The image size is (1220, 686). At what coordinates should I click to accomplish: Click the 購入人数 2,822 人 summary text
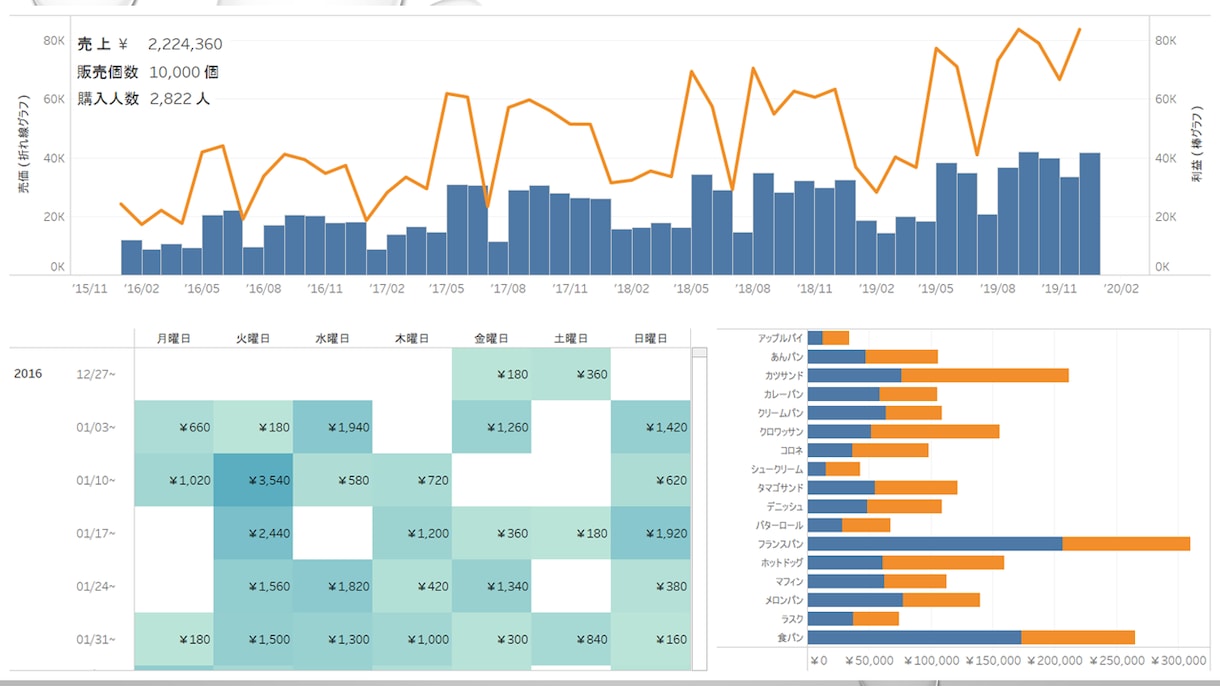[x=144, y=99]
